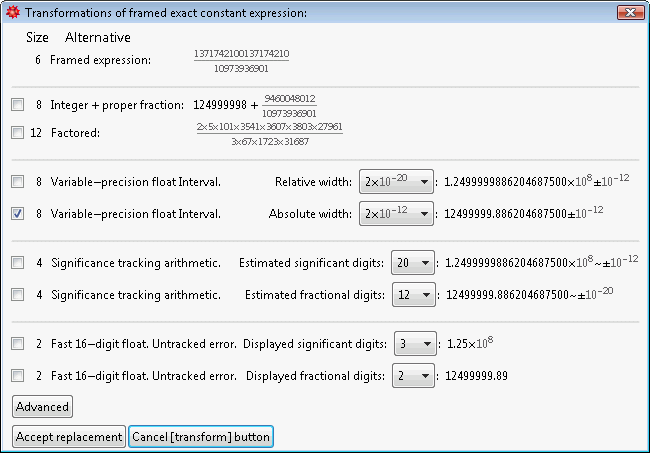Click the Framed expression label
This screenshot has width=650, height=453.
click(100, 60)
